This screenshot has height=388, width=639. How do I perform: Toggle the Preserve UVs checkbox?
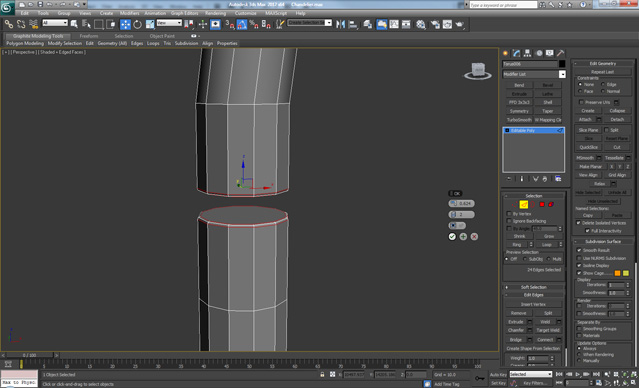[x=581, y=102]
